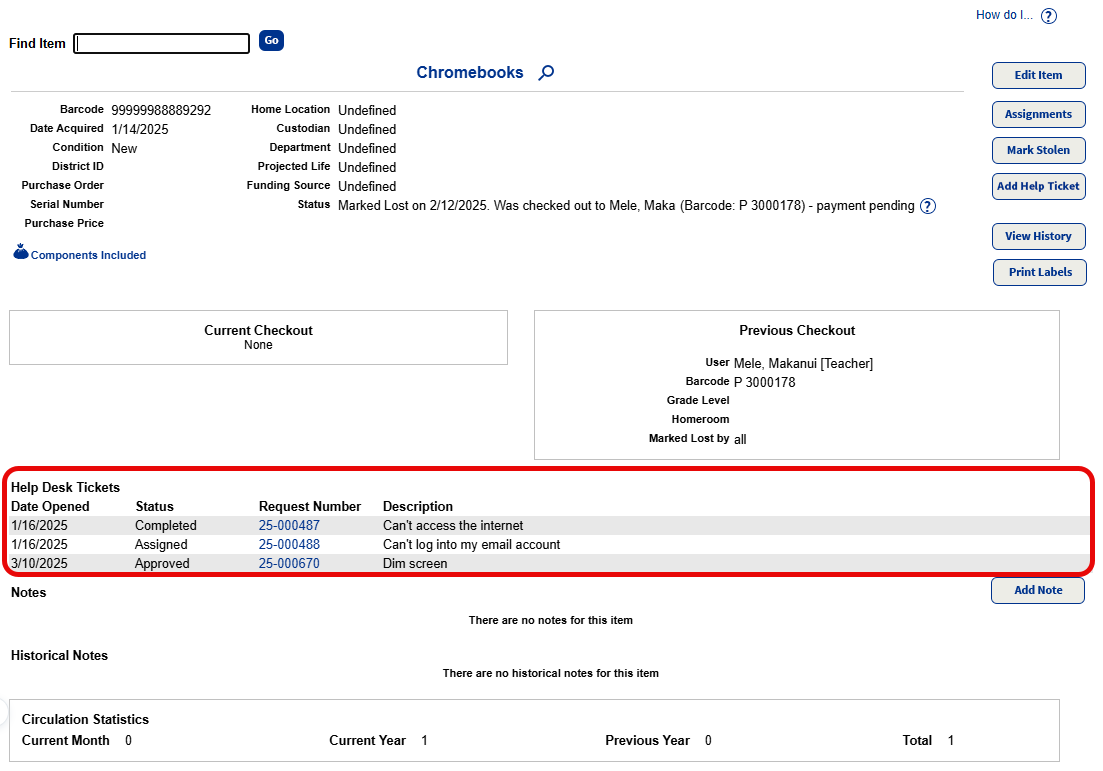Select barcode value 99999988889292
The image size is (1103, 771).
tap(161, 110)
